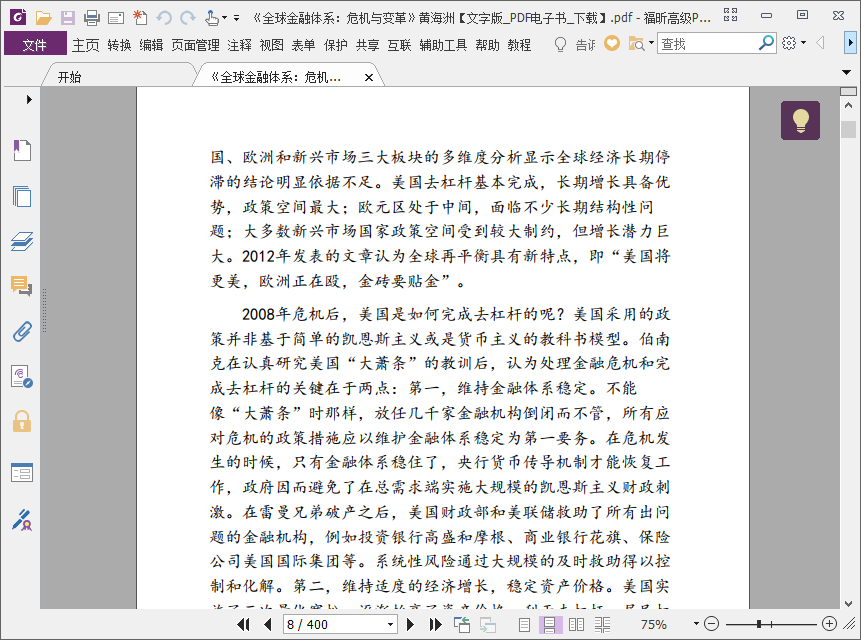The width and height of the screenshot is (861, 640).
Task: Open a file with the folder icon
Action: pyautogui.click(x=43, y=18)
